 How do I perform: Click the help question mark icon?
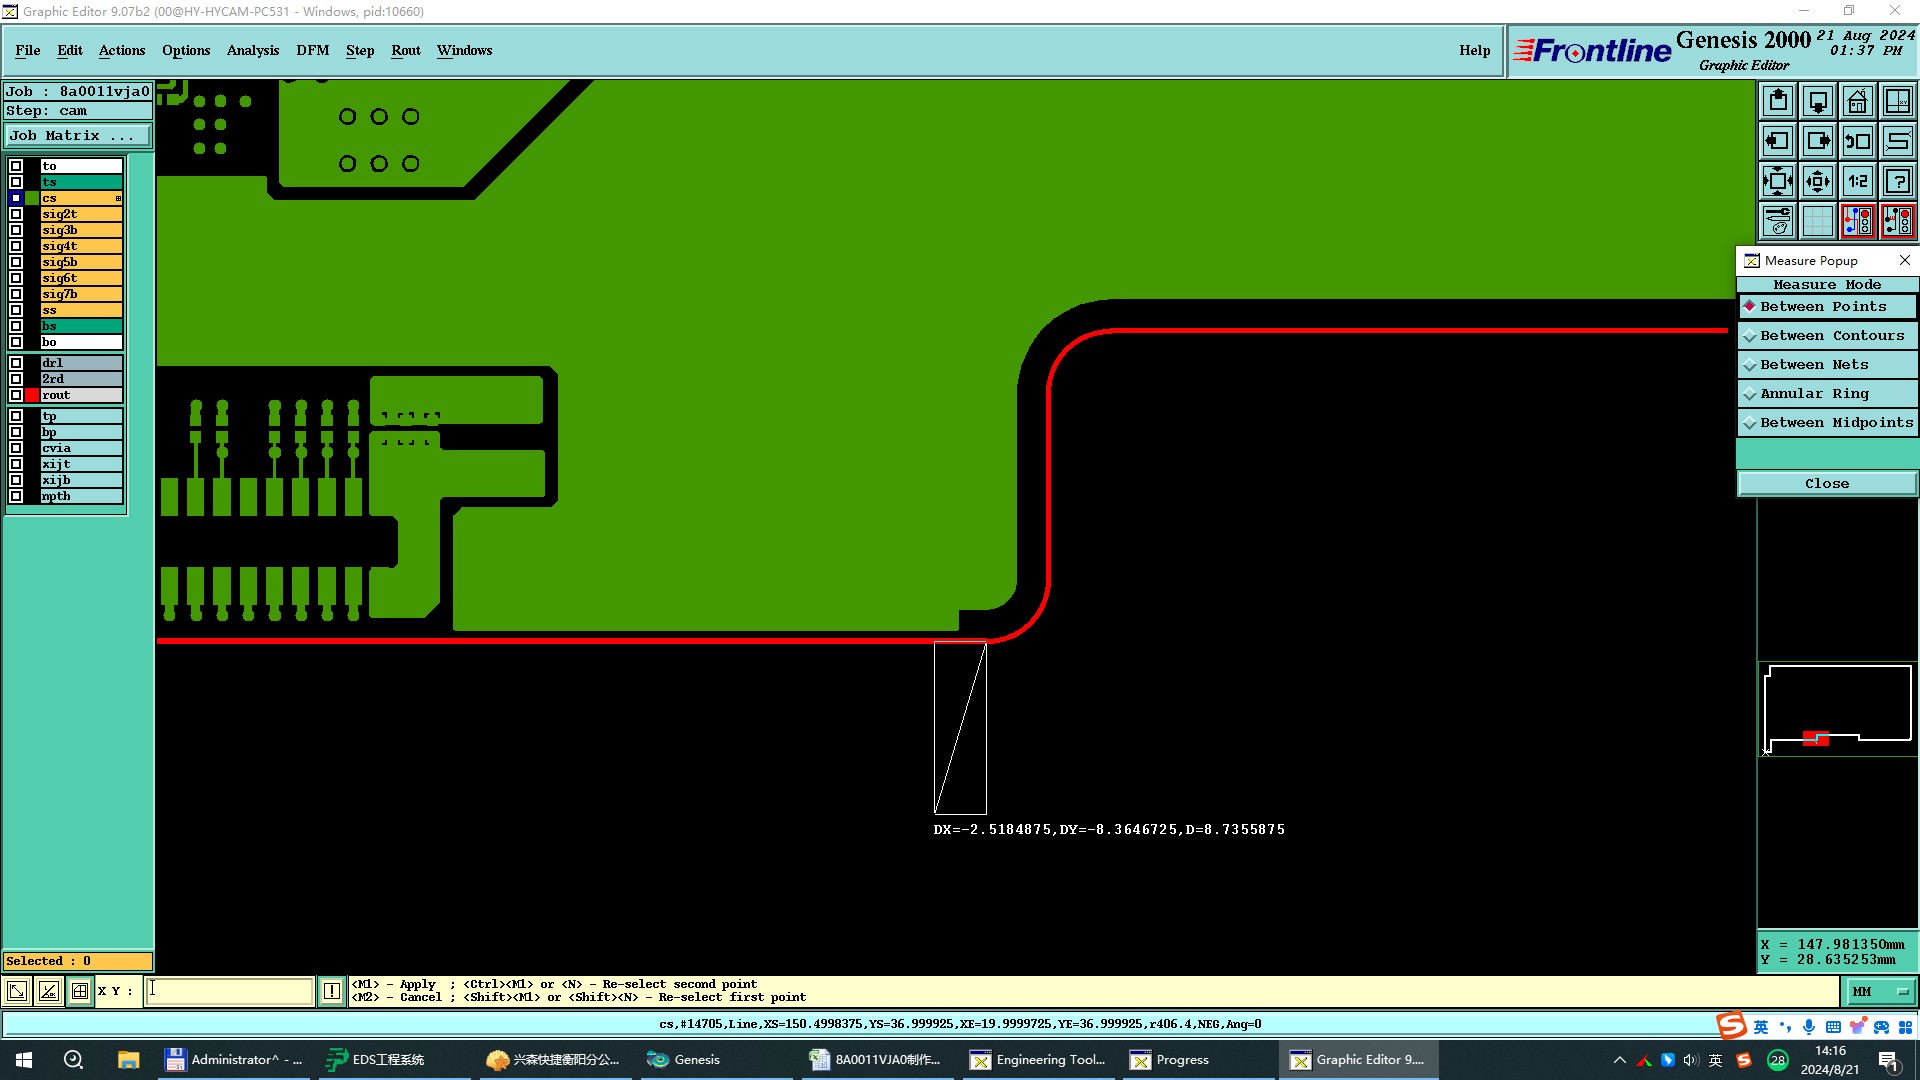tap(1897, 181)
